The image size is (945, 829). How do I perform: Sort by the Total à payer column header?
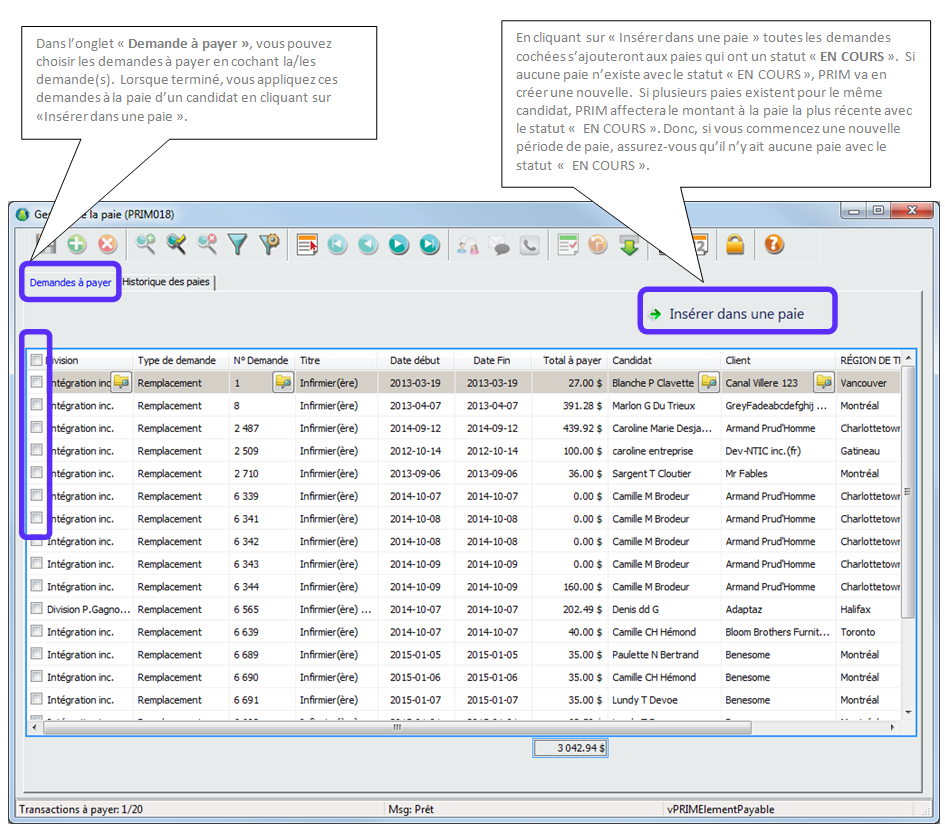coord(572,360)
